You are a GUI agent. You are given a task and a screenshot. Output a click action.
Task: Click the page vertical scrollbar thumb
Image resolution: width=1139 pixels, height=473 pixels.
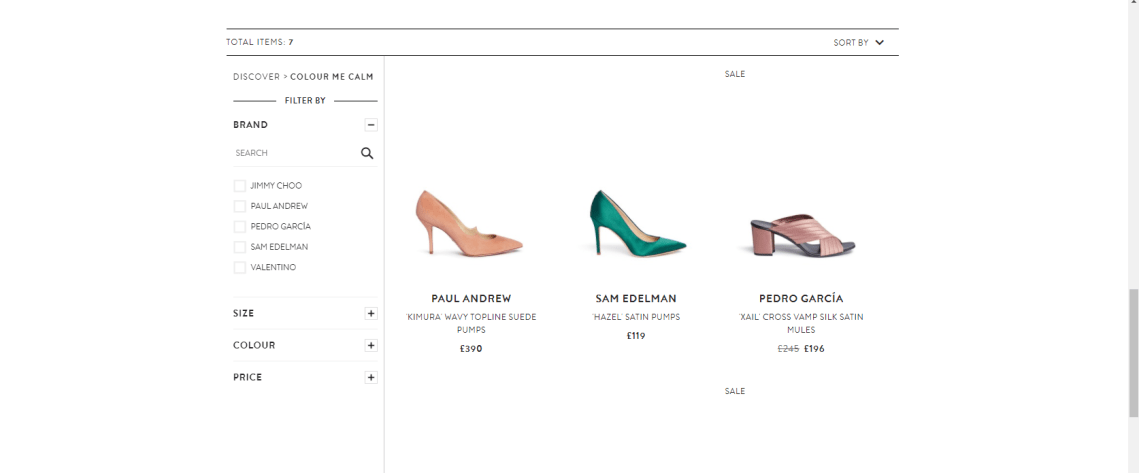pyautogui.click(x=1132, y=352)
